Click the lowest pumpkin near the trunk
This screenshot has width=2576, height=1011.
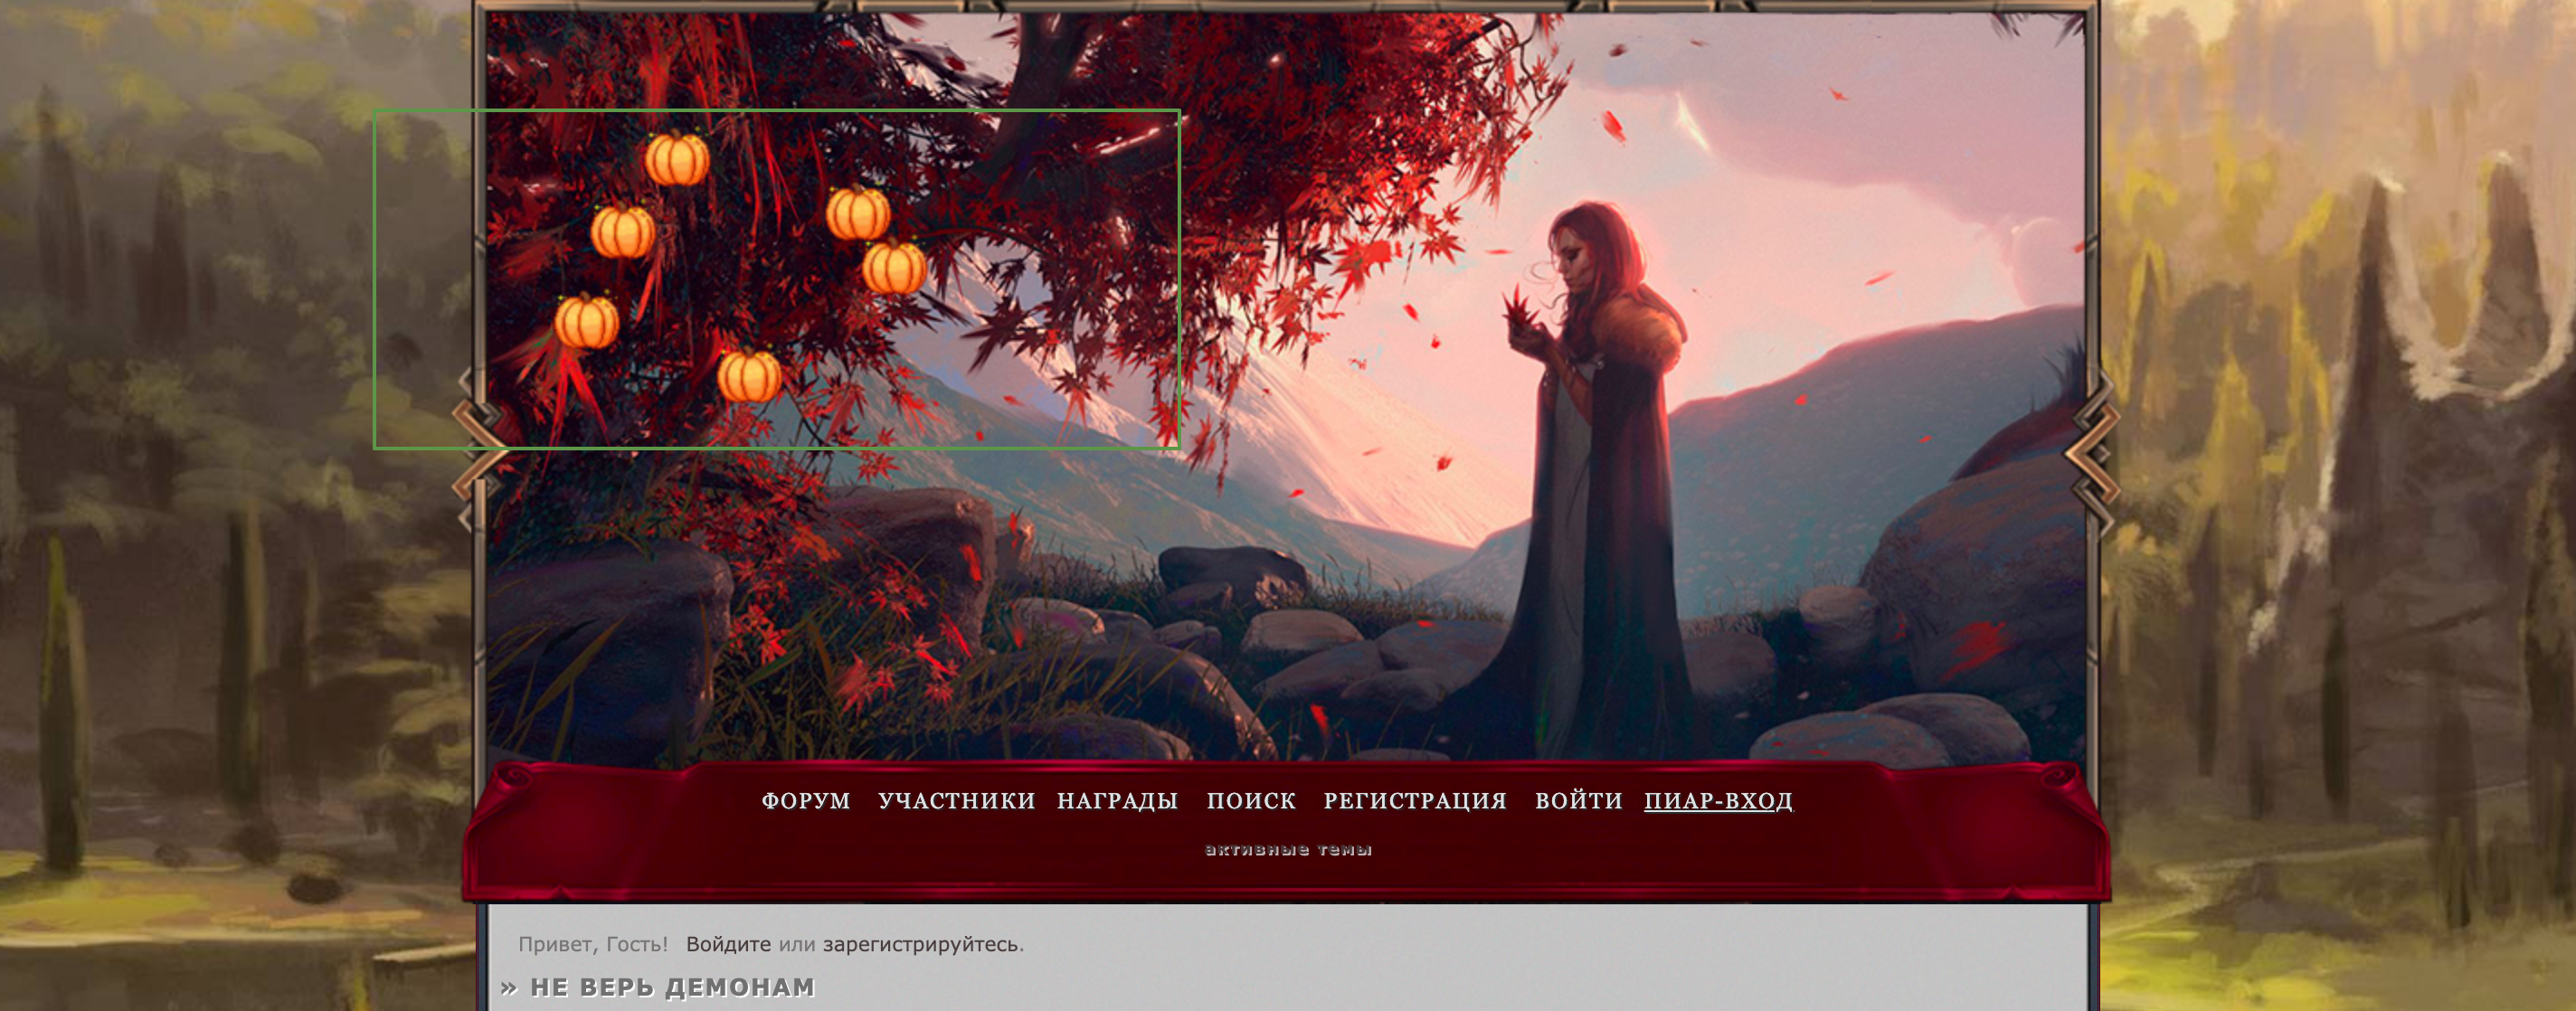749,376
